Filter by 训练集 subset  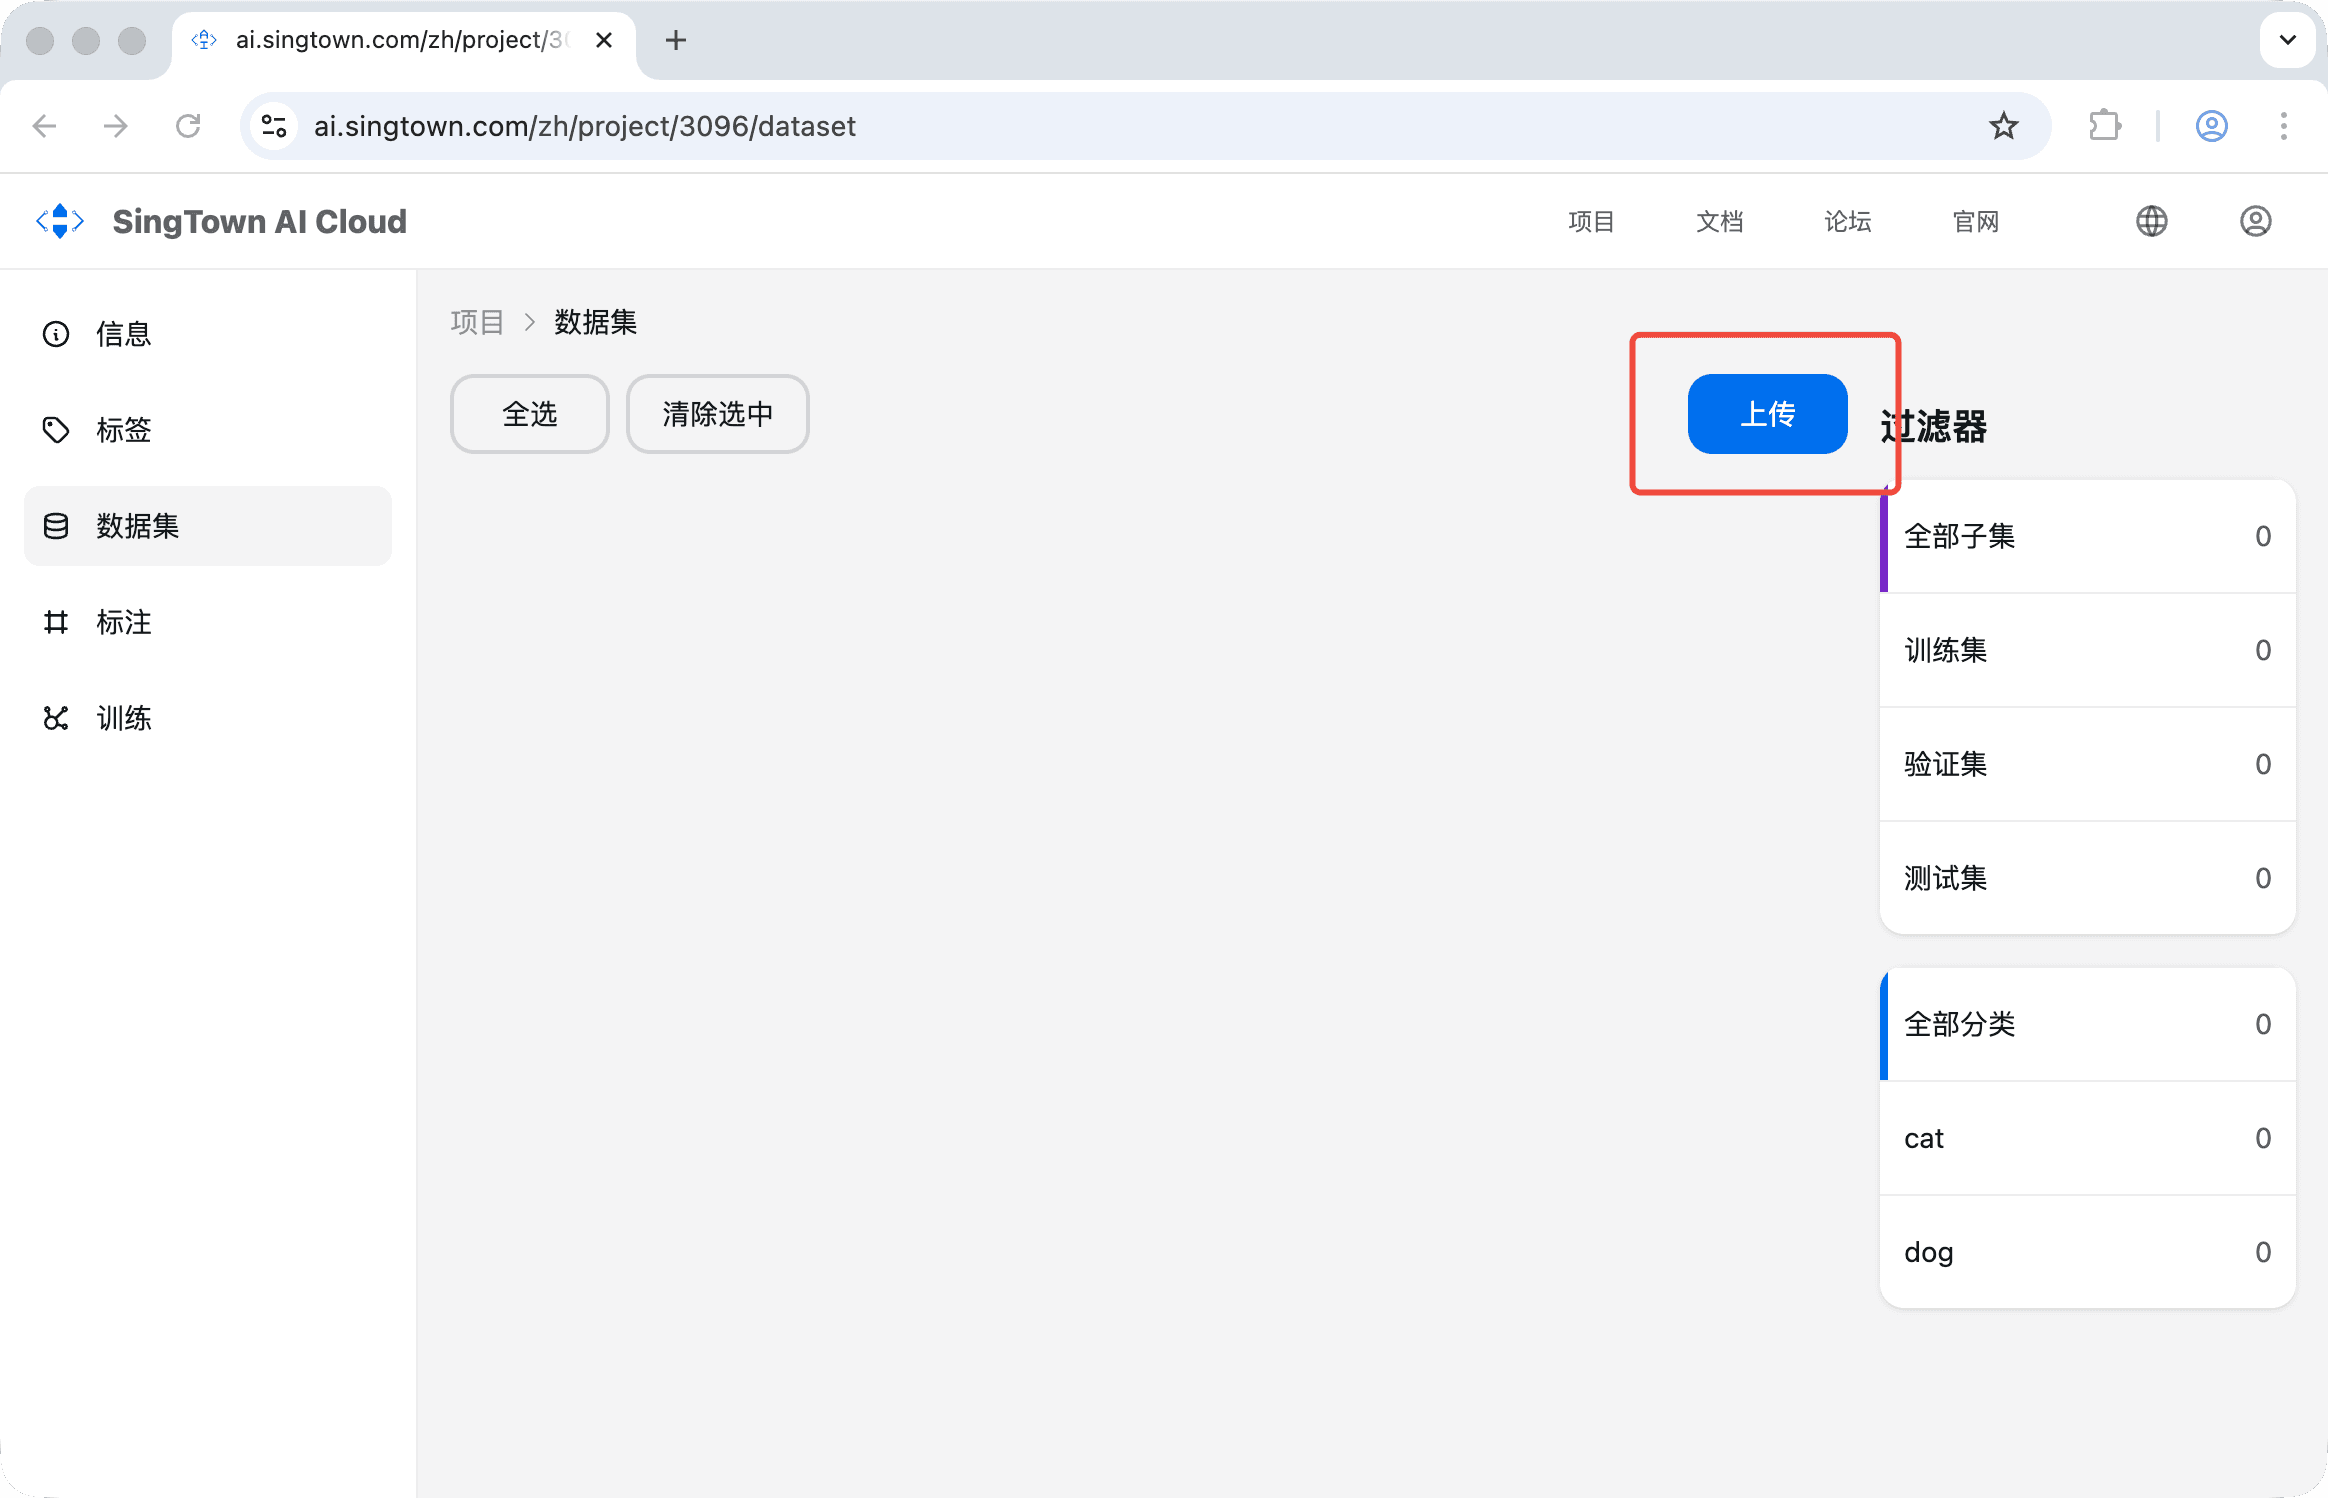tap(2087, 650)
